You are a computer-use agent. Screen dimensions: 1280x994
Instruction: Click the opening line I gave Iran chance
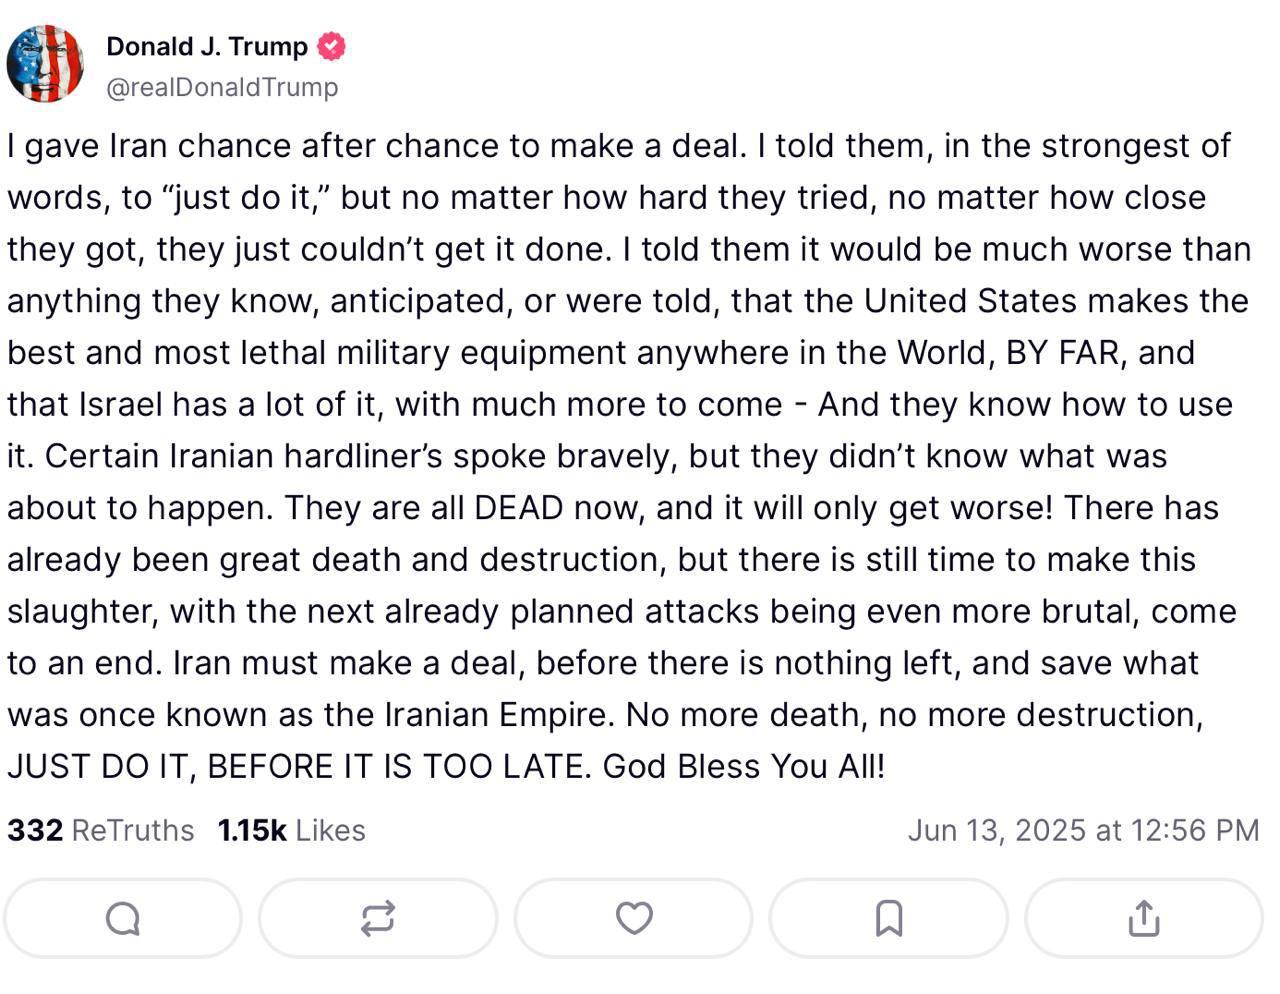coord(190,146)
